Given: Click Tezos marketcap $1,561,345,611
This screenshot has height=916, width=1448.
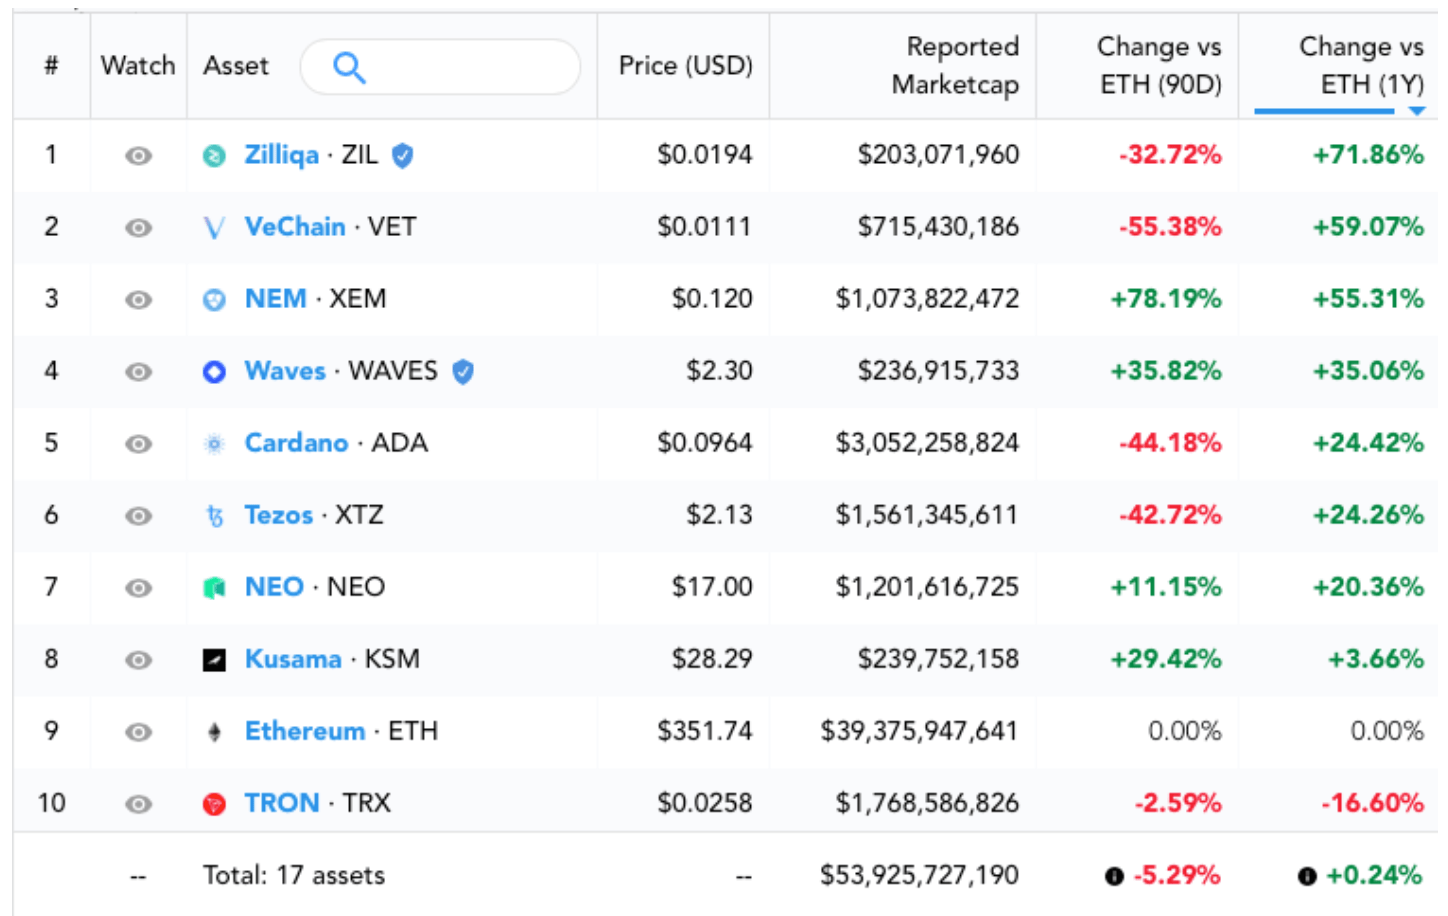Looking at the screenshot, I should [927, 515].
